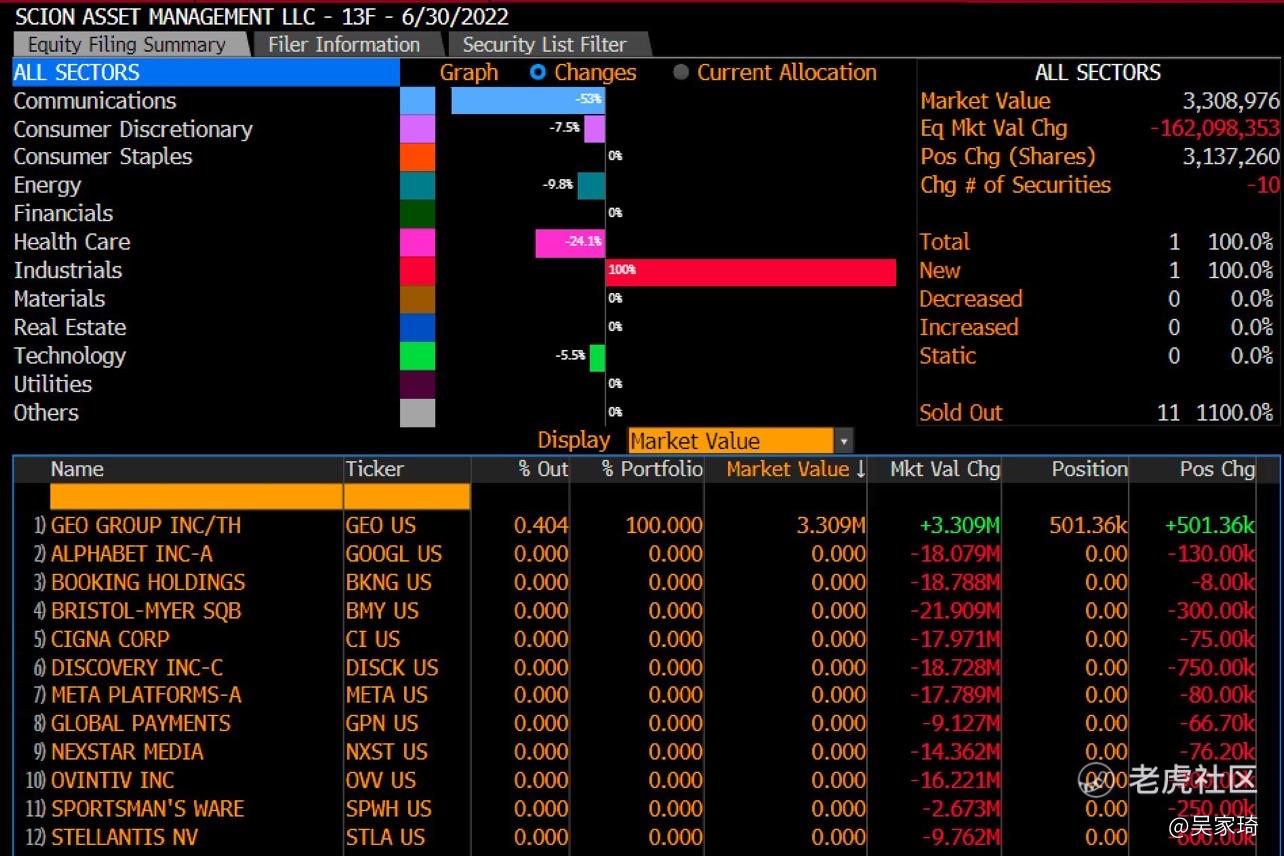Sort by the Pos Chg column header
The image size is (1284, 856).
[x=1217, y=469]
